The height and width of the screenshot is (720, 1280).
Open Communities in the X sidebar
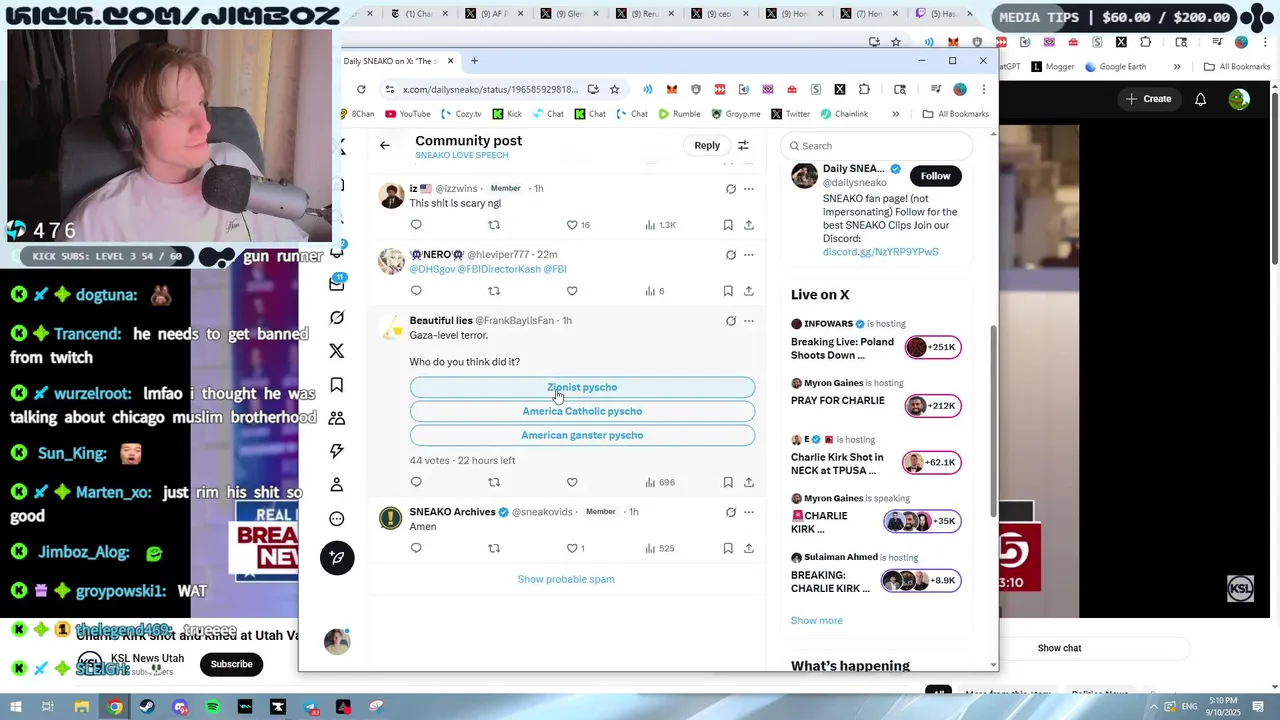[337, 418]
